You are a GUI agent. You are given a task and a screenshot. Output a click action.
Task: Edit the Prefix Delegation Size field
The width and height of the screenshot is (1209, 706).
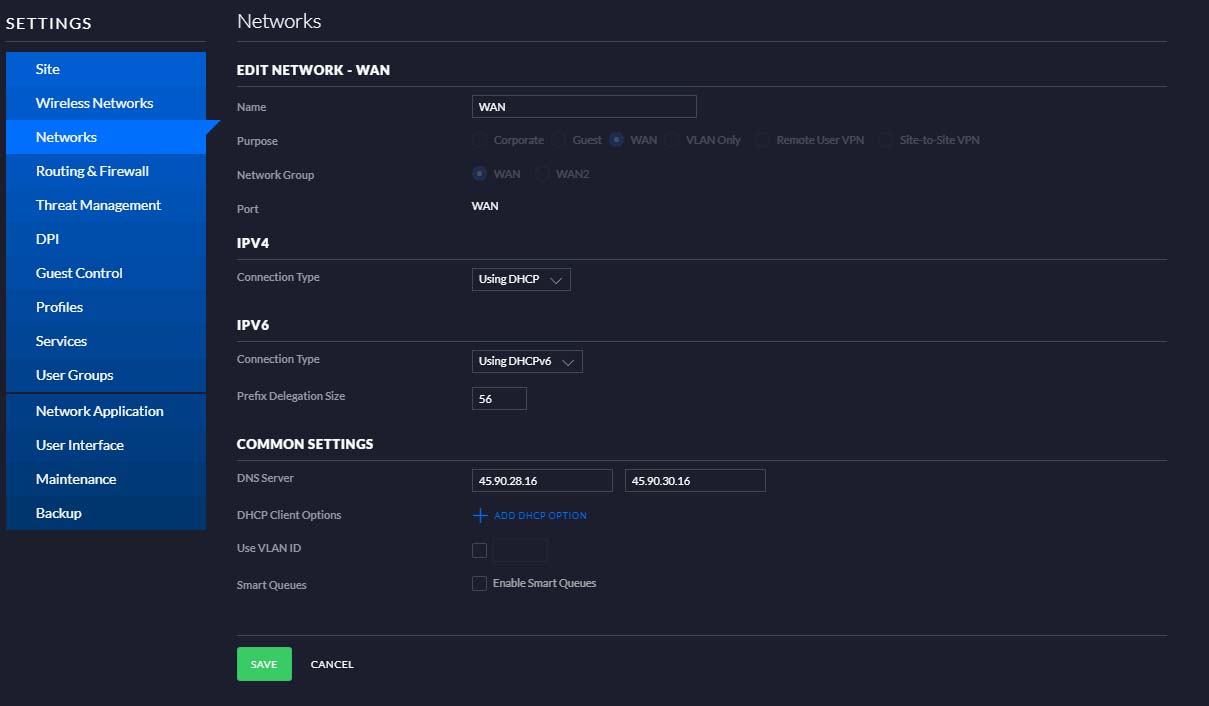(x=499, y=398)
